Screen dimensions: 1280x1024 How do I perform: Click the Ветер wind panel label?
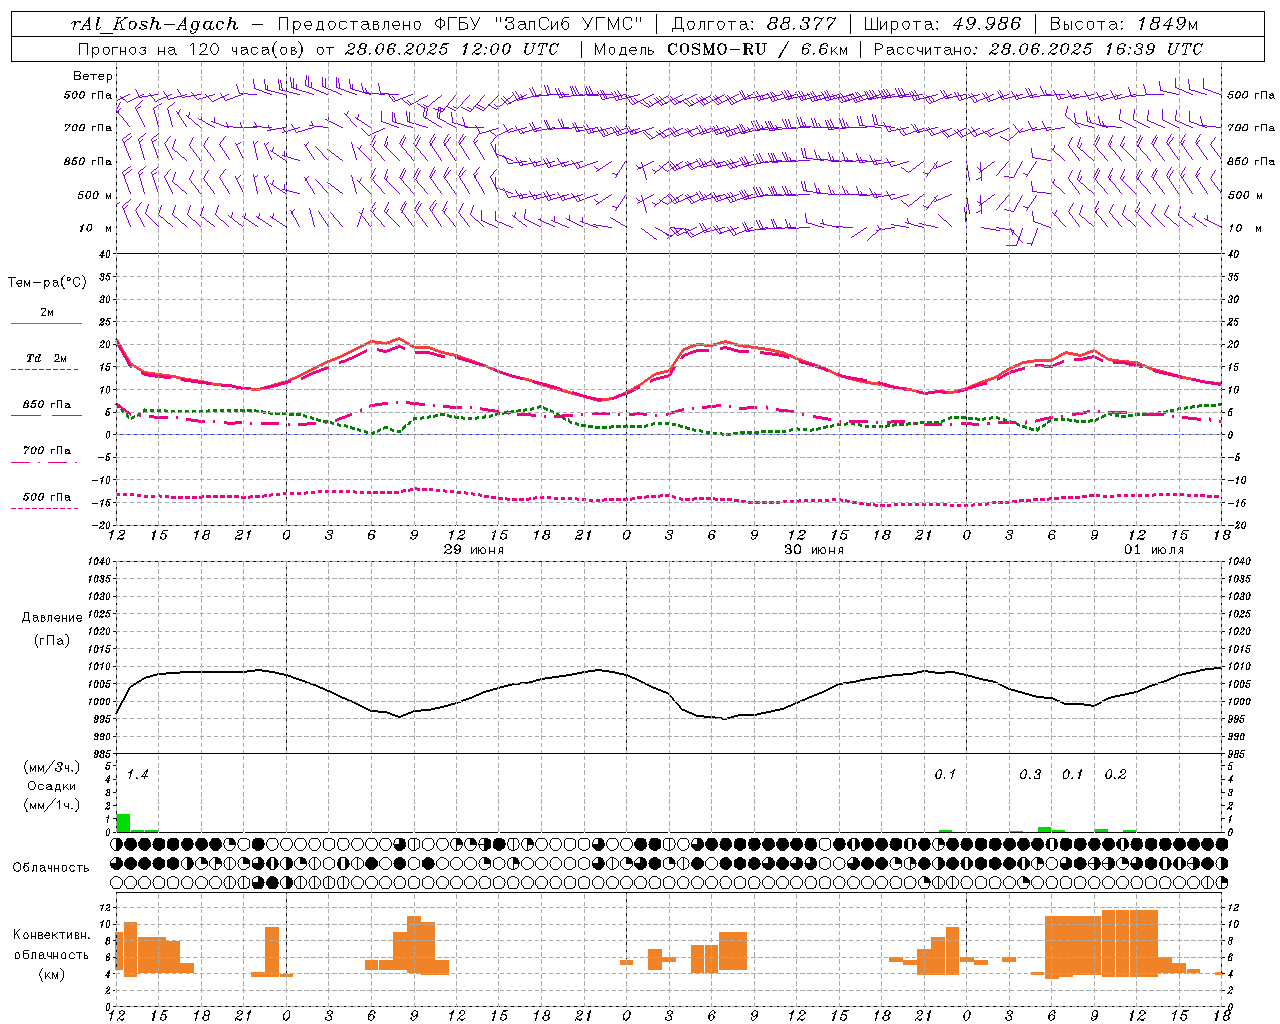(x=92, y=76)
